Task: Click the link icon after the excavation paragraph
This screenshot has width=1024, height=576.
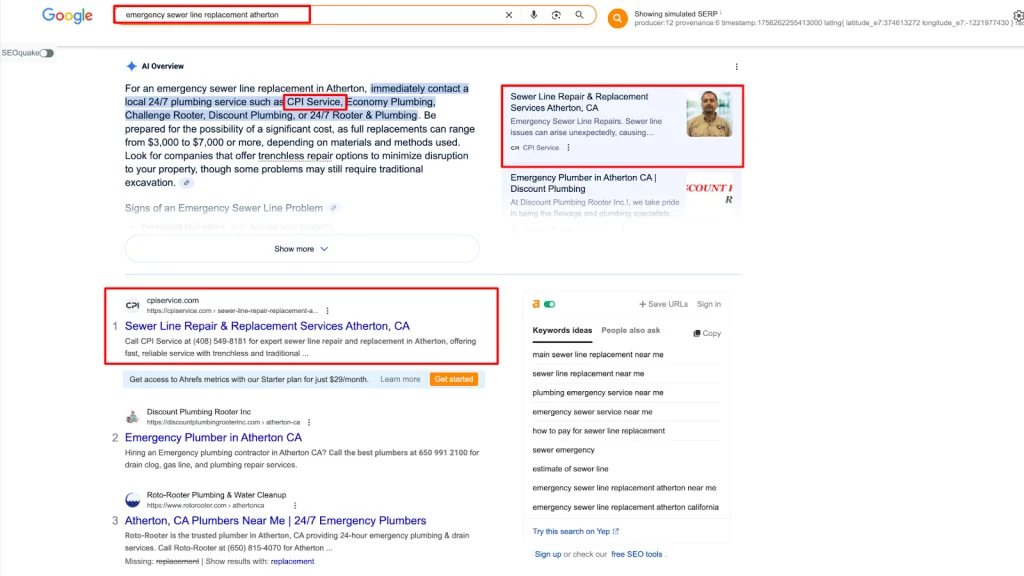Action: 187,183
